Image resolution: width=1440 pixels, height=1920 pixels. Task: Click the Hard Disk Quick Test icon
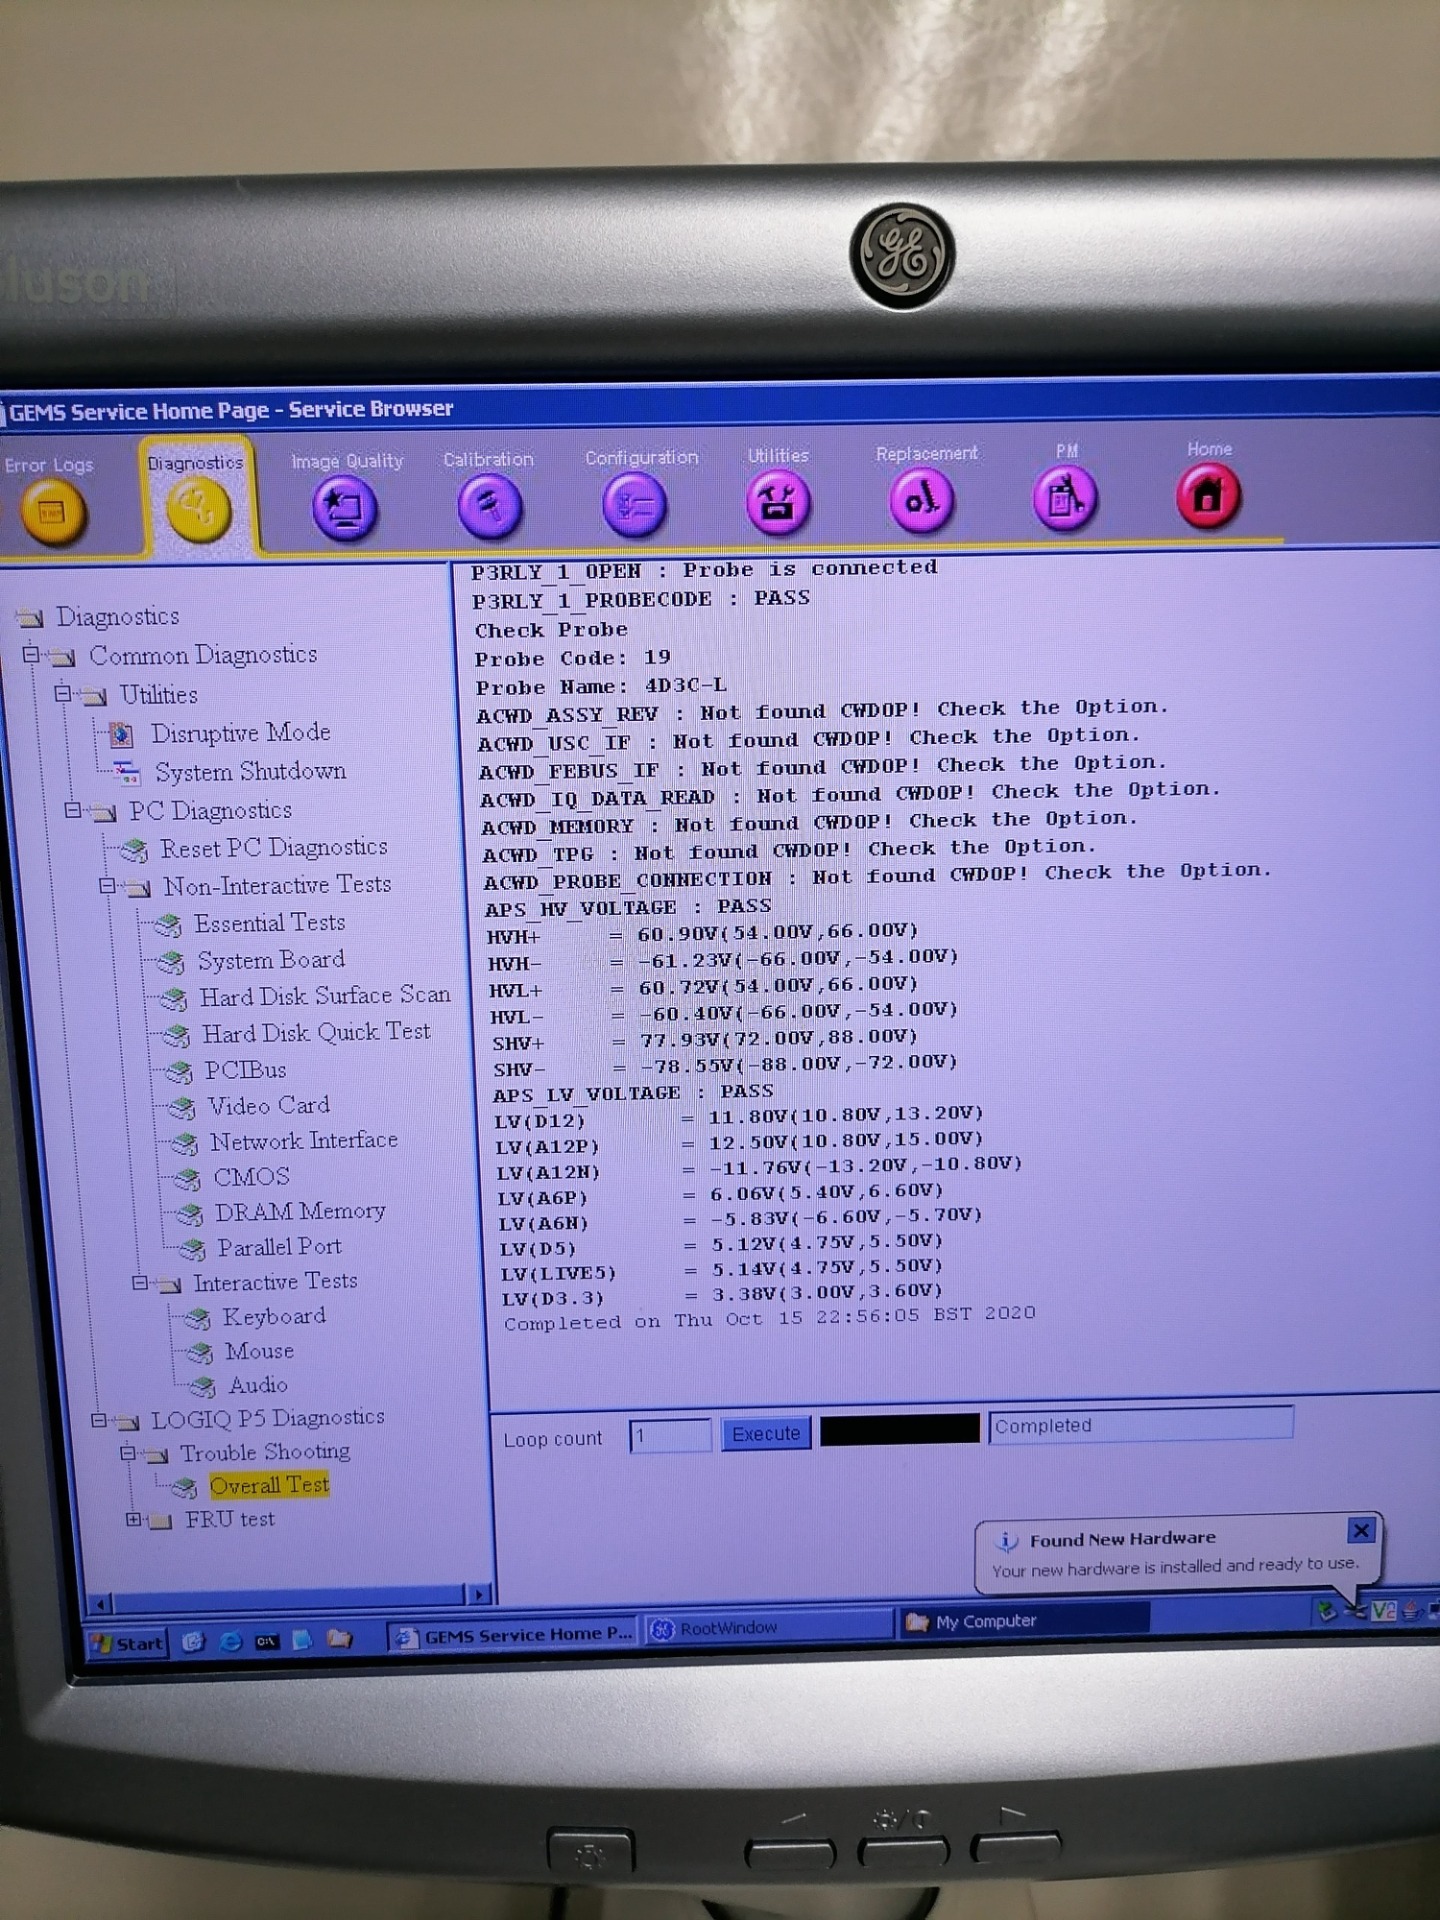[176, 1035]
